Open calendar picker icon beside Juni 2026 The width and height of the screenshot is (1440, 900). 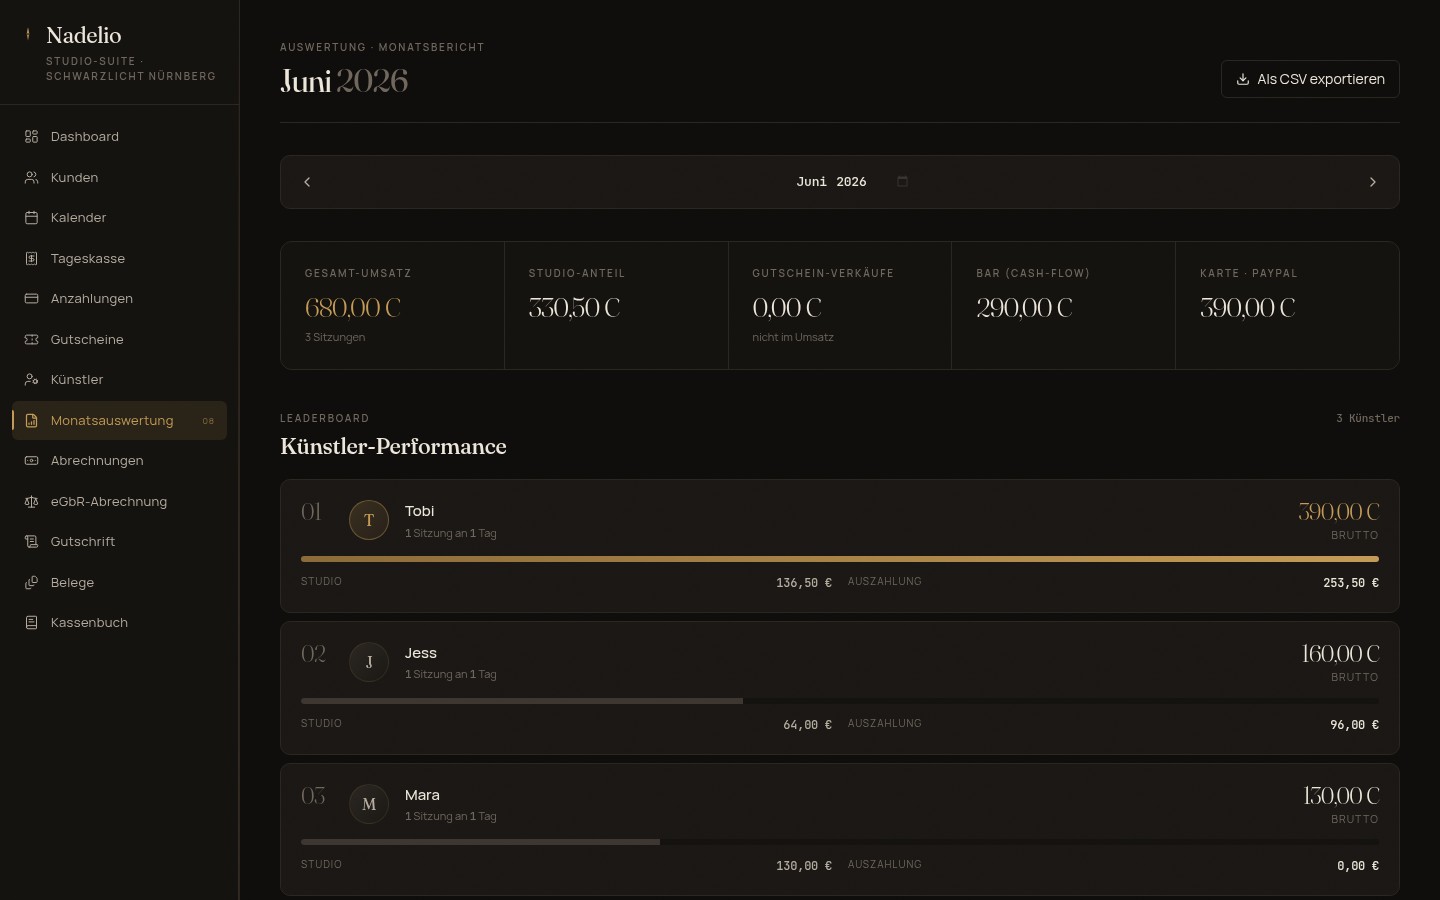click(x=902, y=181)
